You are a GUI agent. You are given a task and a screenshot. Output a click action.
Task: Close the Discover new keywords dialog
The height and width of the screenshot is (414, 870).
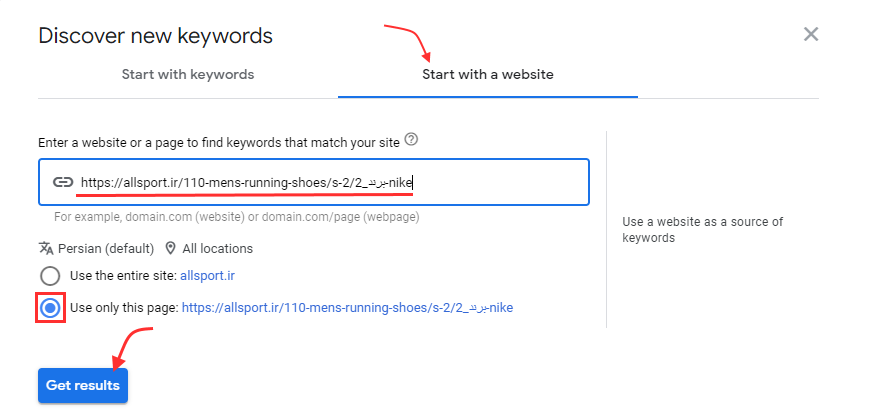pyautogui.click(x=811, y=35)
